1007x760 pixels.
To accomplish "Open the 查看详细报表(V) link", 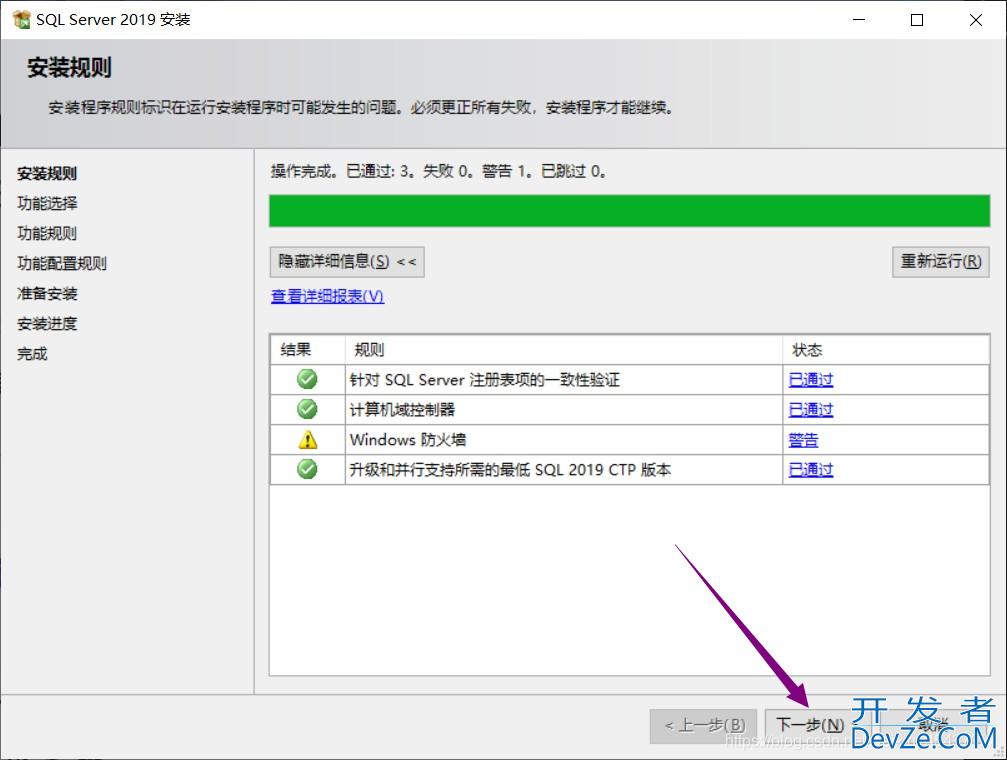I will click(328, 296).
